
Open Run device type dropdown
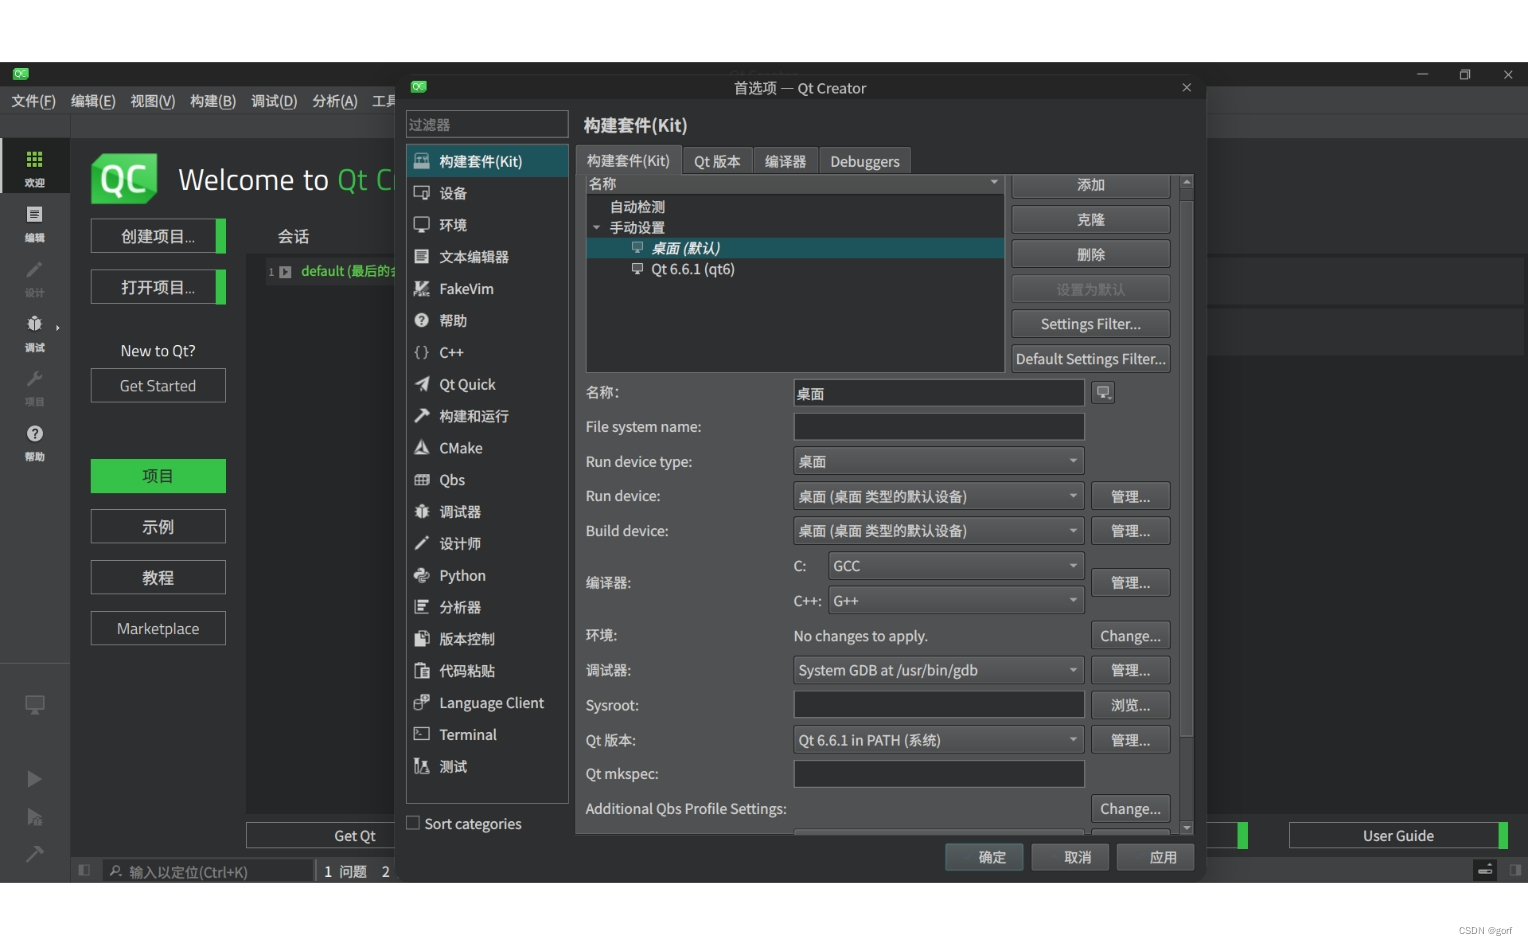[x=938, y=462]
